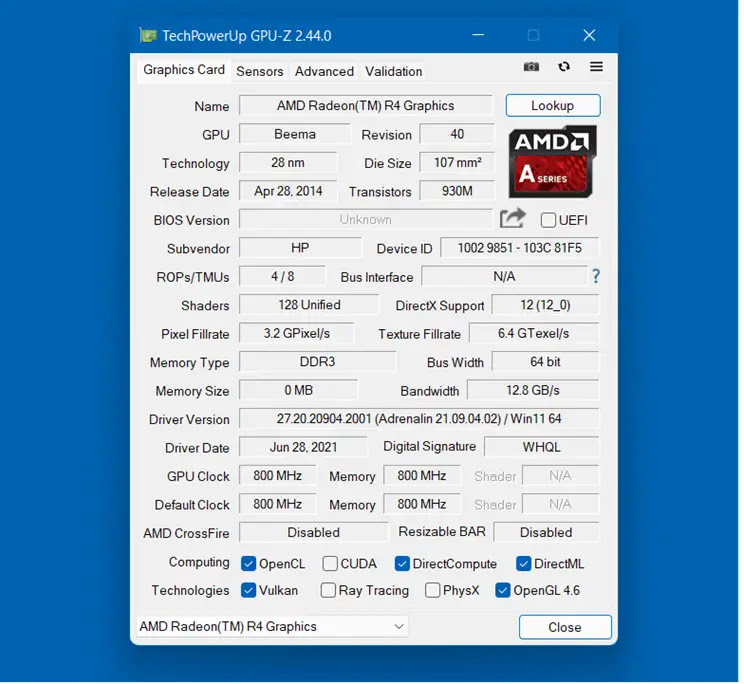
Task: Select the Graphics Card tab
Action: coord(184,70)
